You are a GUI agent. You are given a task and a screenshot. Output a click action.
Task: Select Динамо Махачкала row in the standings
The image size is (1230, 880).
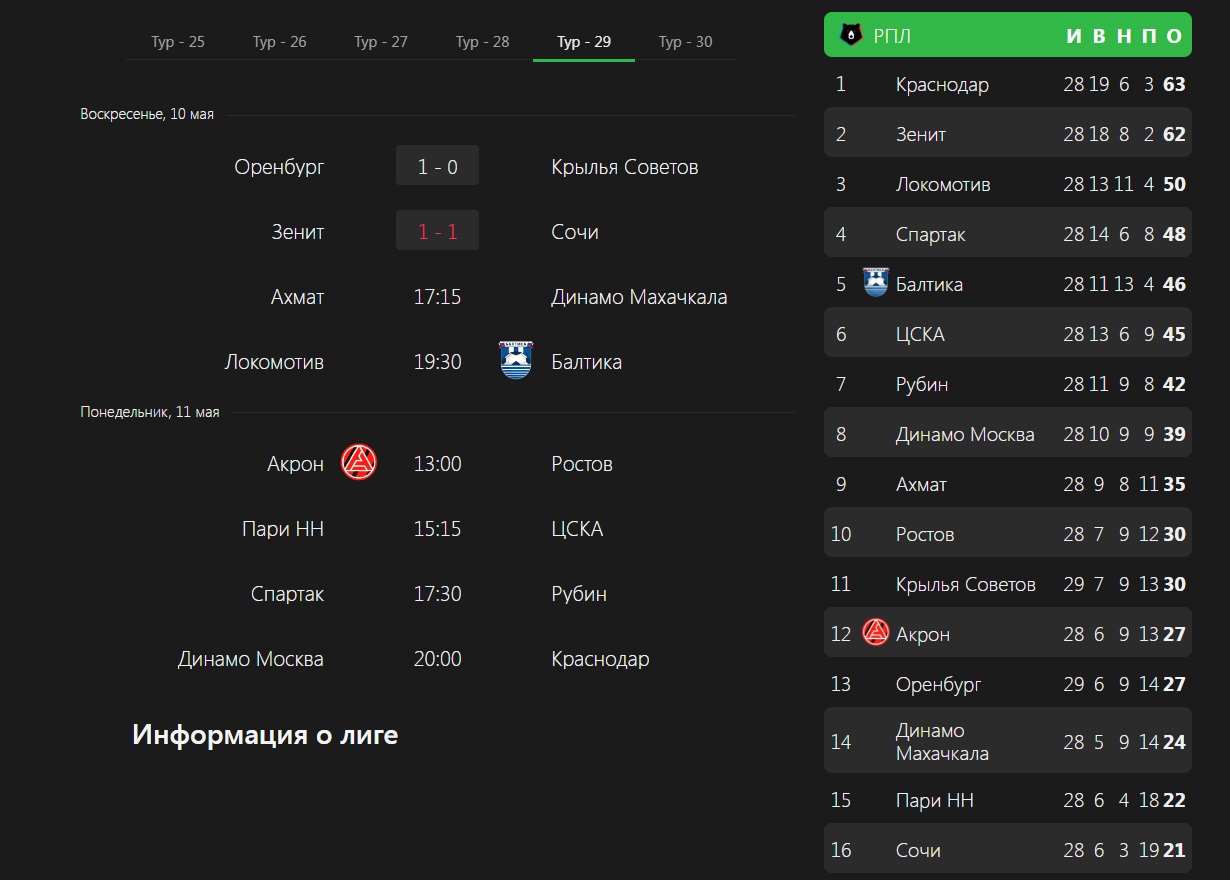[1008, 741]
